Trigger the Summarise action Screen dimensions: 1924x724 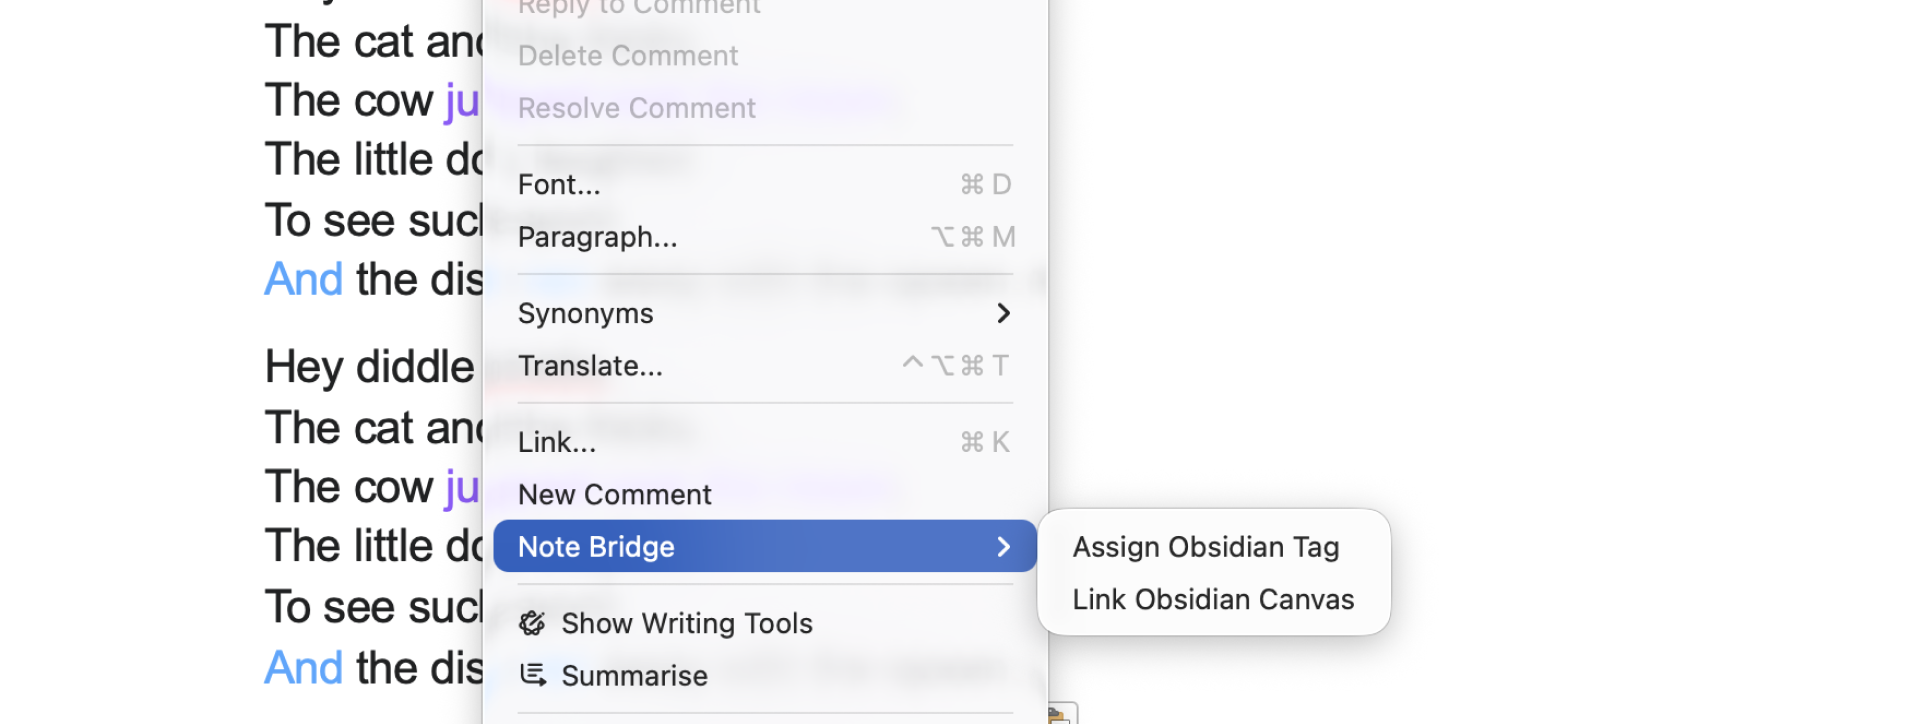(x=634, y=675)
